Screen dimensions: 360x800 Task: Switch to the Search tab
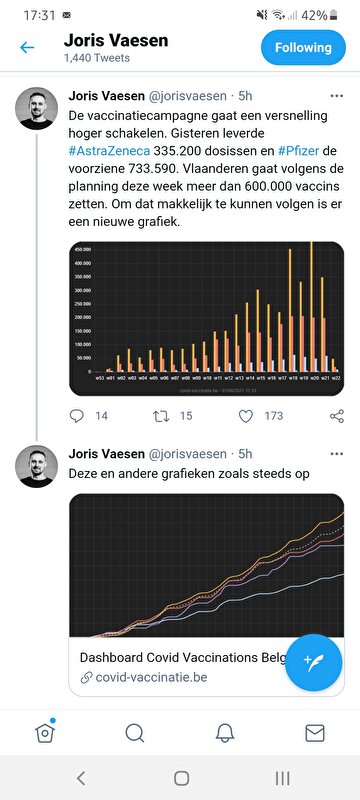135,733
